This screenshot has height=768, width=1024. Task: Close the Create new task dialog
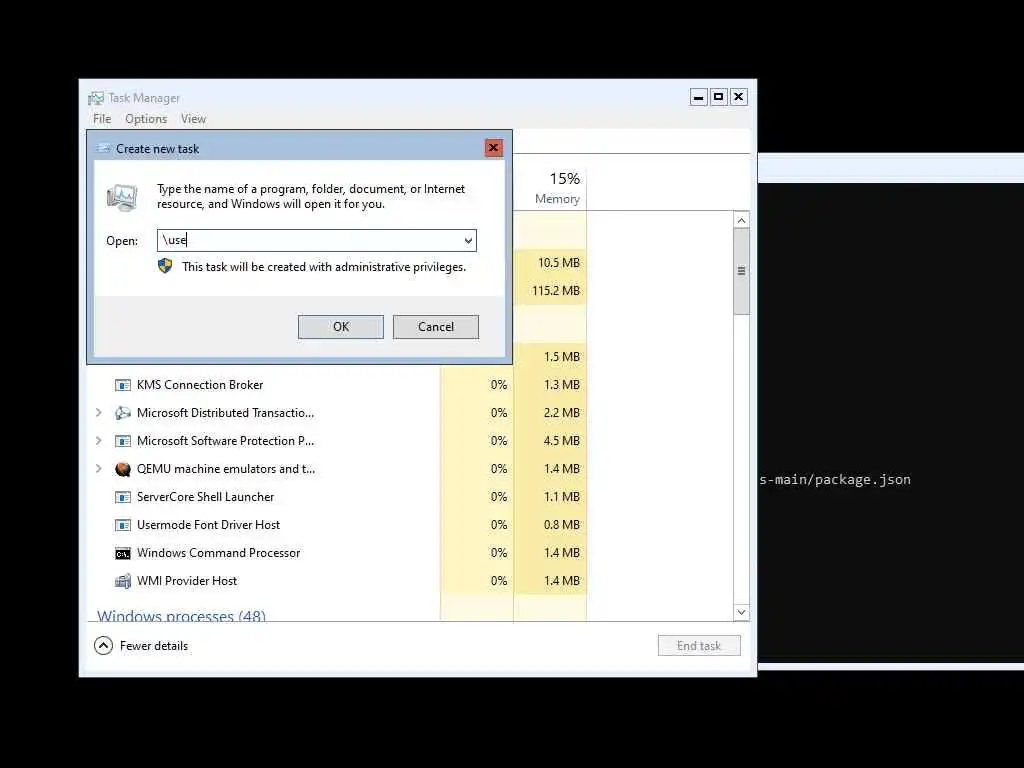(494, 148)
